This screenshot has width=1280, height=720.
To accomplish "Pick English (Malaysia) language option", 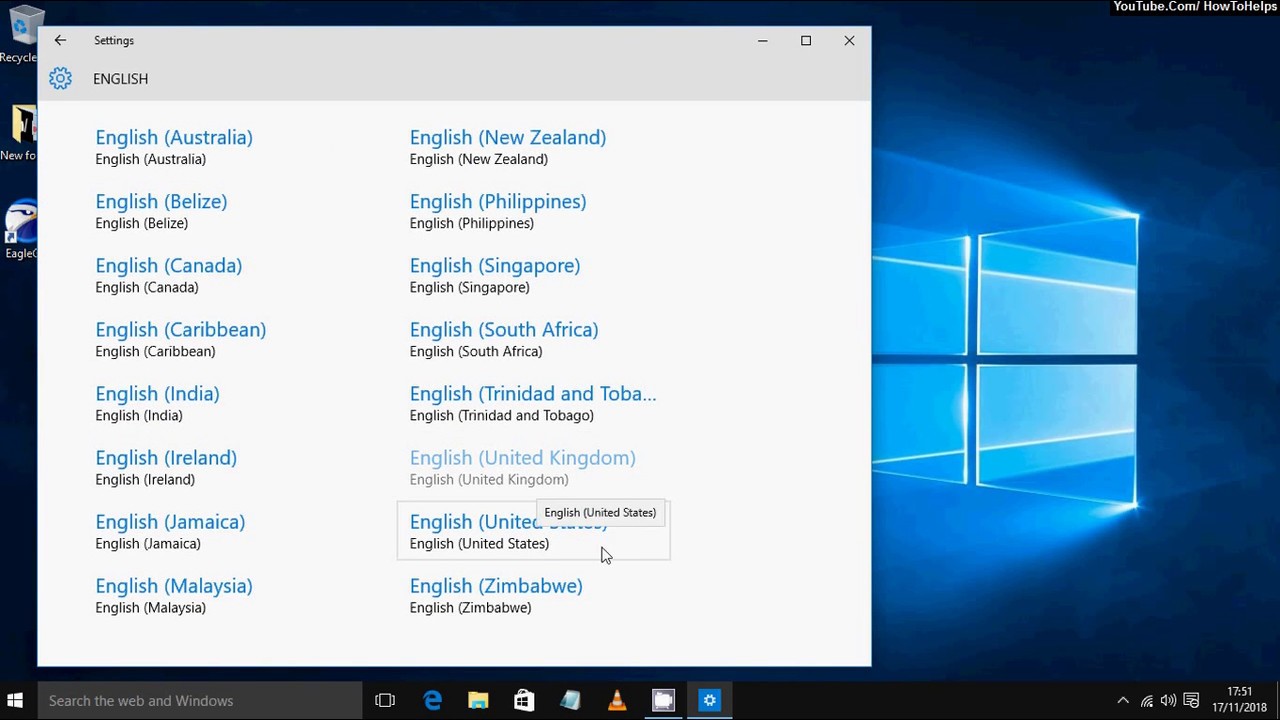I will tap(174, 595).
